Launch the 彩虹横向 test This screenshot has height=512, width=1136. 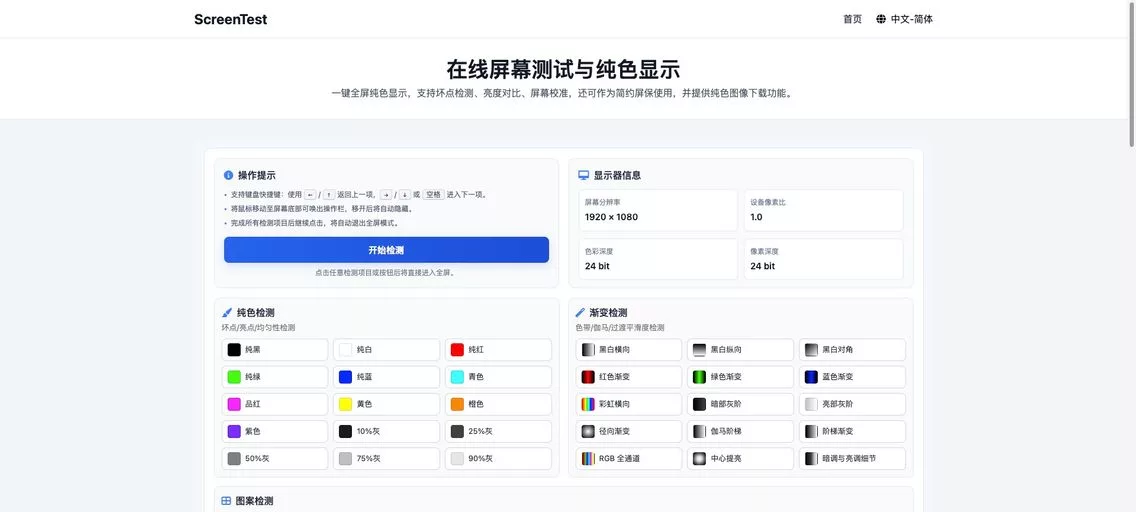628,404
